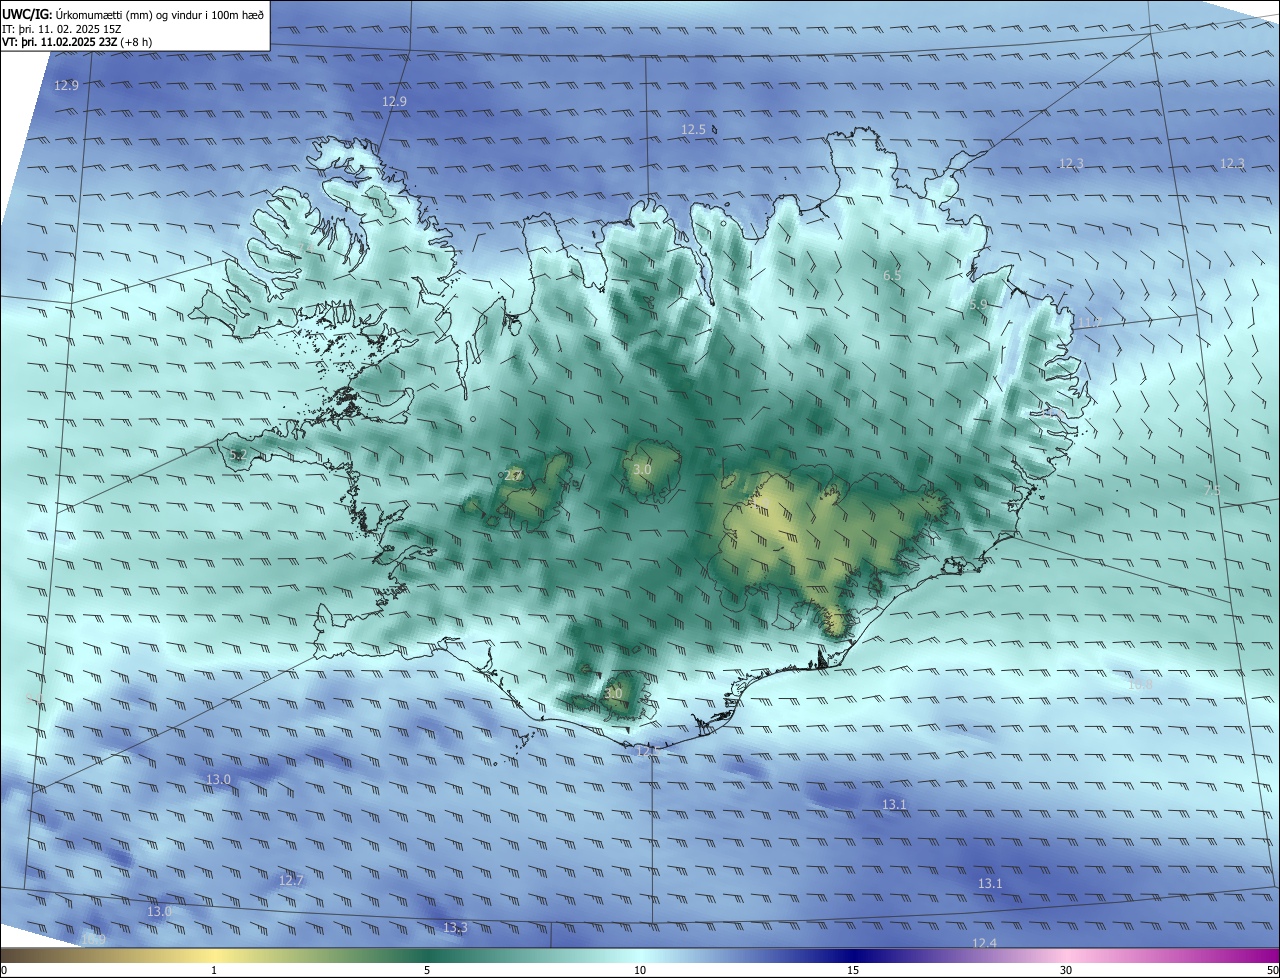Click the UWC/IG Úrkomumætti map title
Image resolution: width=1280 pixels, height=978 pixels.
pyautogui.click(x=133, y=13)
